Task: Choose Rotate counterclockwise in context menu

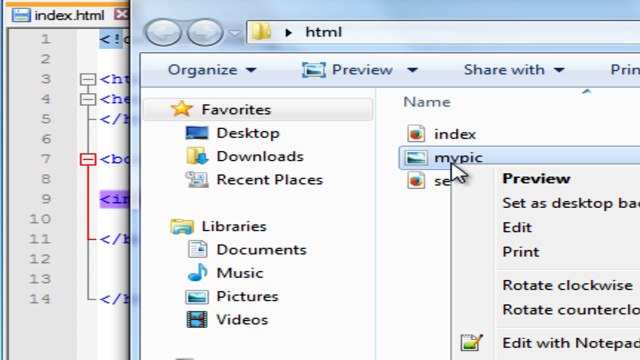Action: click(571, 309)
